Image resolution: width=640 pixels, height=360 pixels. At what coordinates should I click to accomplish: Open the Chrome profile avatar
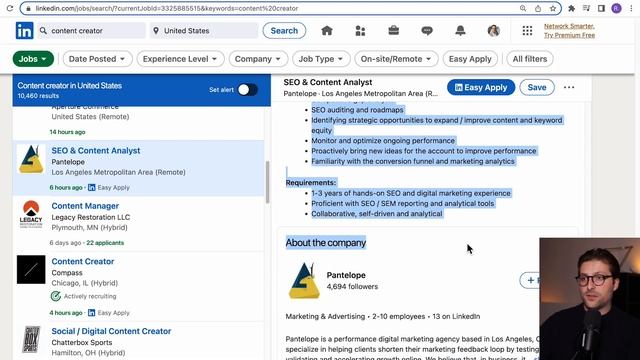pyautogui.click(x=616, y=8)
